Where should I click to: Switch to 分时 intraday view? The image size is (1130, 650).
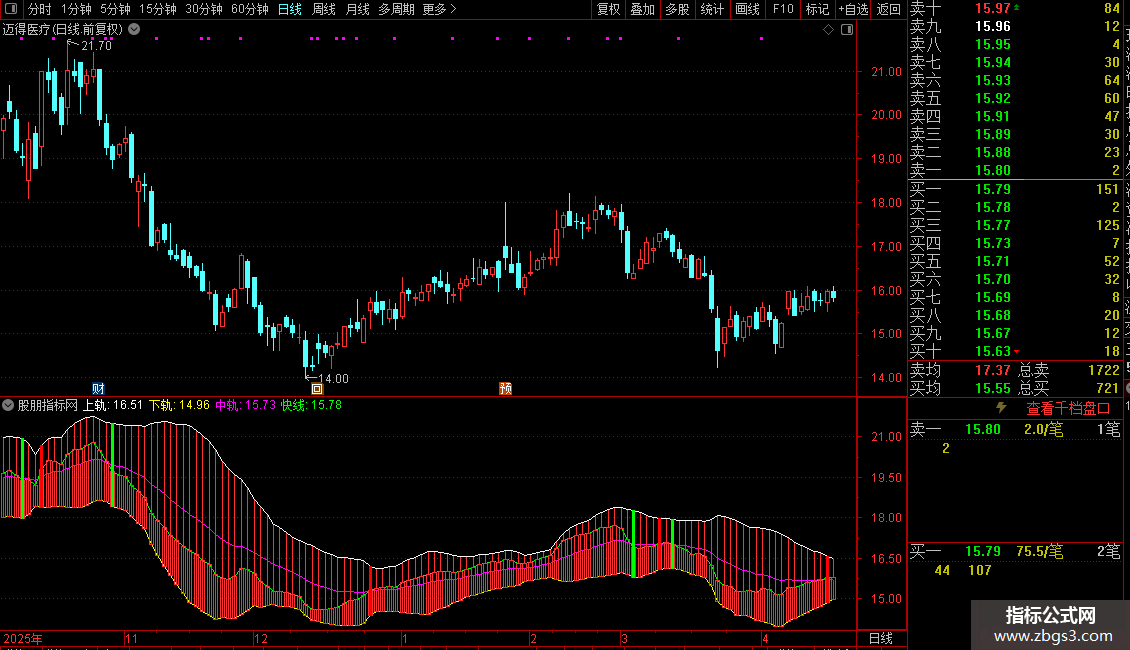point(40,9)
